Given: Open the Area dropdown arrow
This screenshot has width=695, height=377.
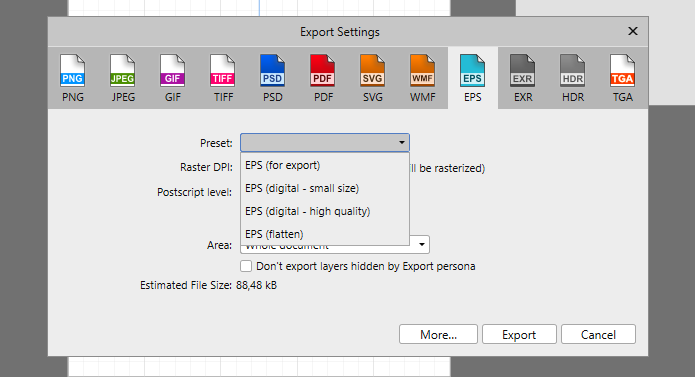Looking at the screenshot, I should point(422,245).
